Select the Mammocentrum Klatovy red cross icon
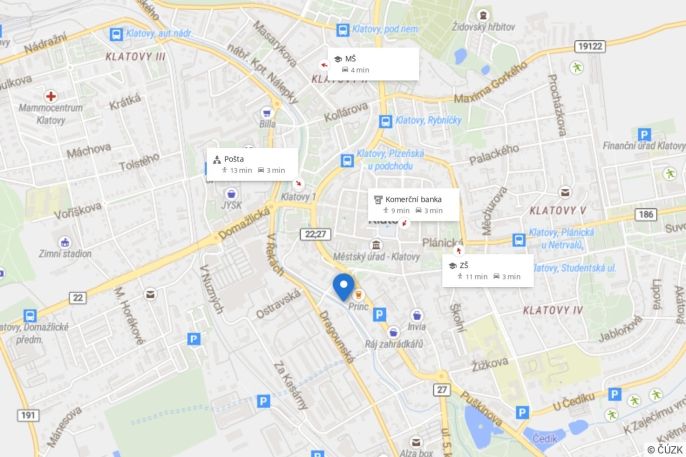This screenshot has width=686, height=457. tap(51, 96)
